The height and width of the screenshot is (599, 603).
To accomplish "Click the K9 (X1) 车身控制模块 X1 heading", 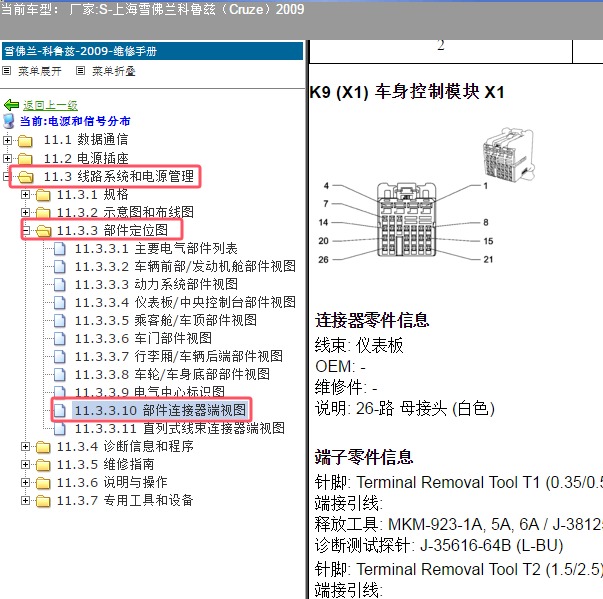I will 407,92.
